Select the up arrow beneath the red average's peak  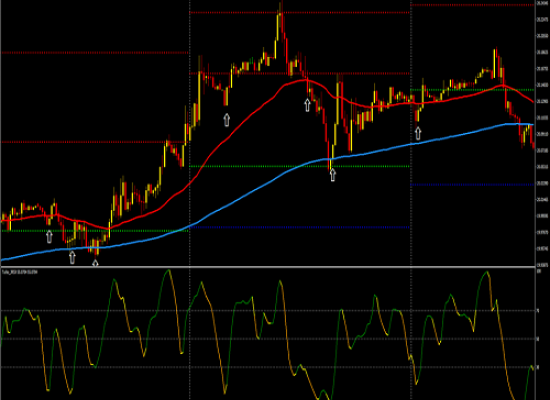click(x=307, y=105)
